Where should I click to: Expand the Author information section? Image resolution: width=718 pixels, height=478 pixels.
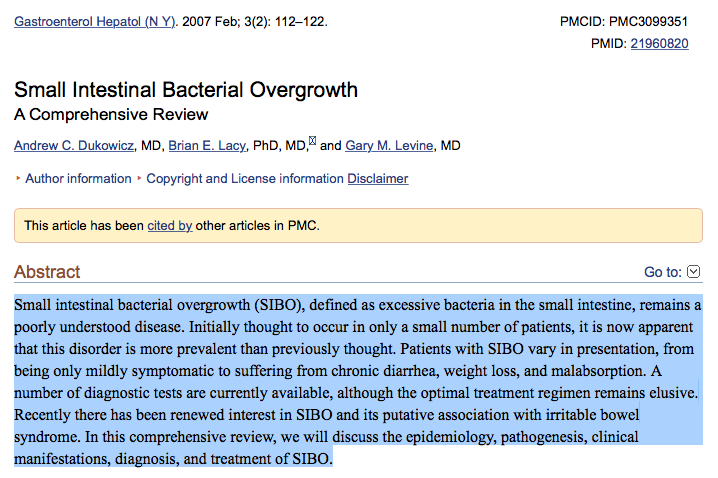[78, 179]
